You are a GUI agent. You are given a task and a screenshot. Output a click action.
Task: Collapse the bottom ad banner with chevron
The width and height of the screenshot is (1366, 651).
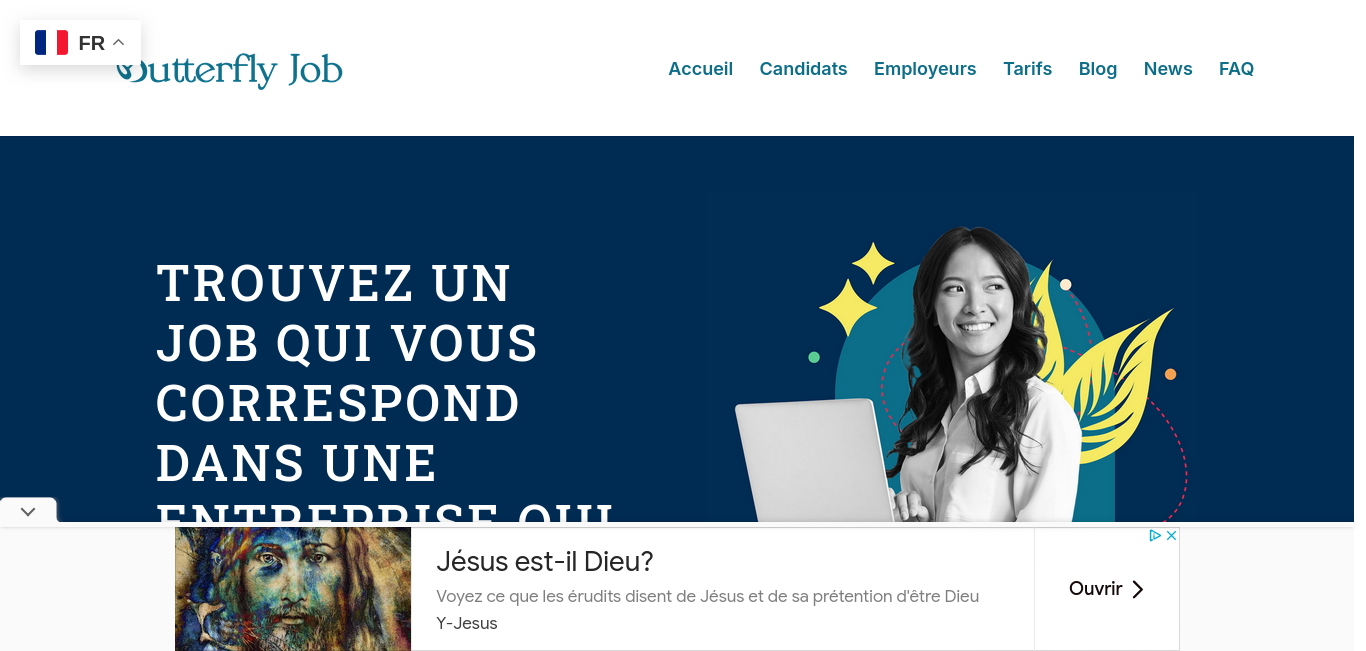[x=28, y=511]
